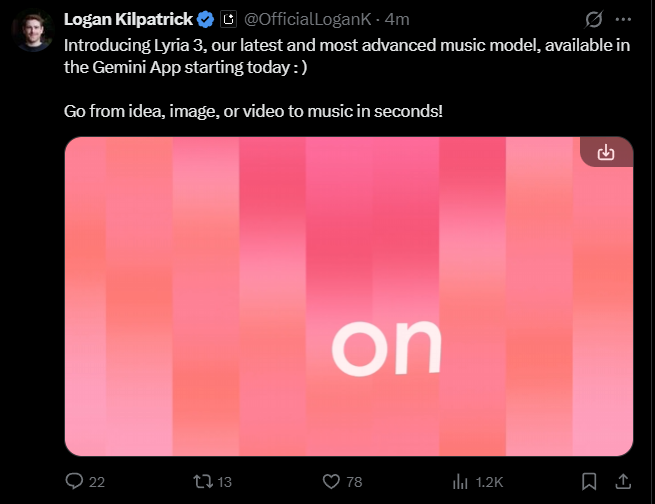The height and width of the screenshot is (504, 655).
Task: Open view analytics bar-chart icon
Action: coord(461,481)
